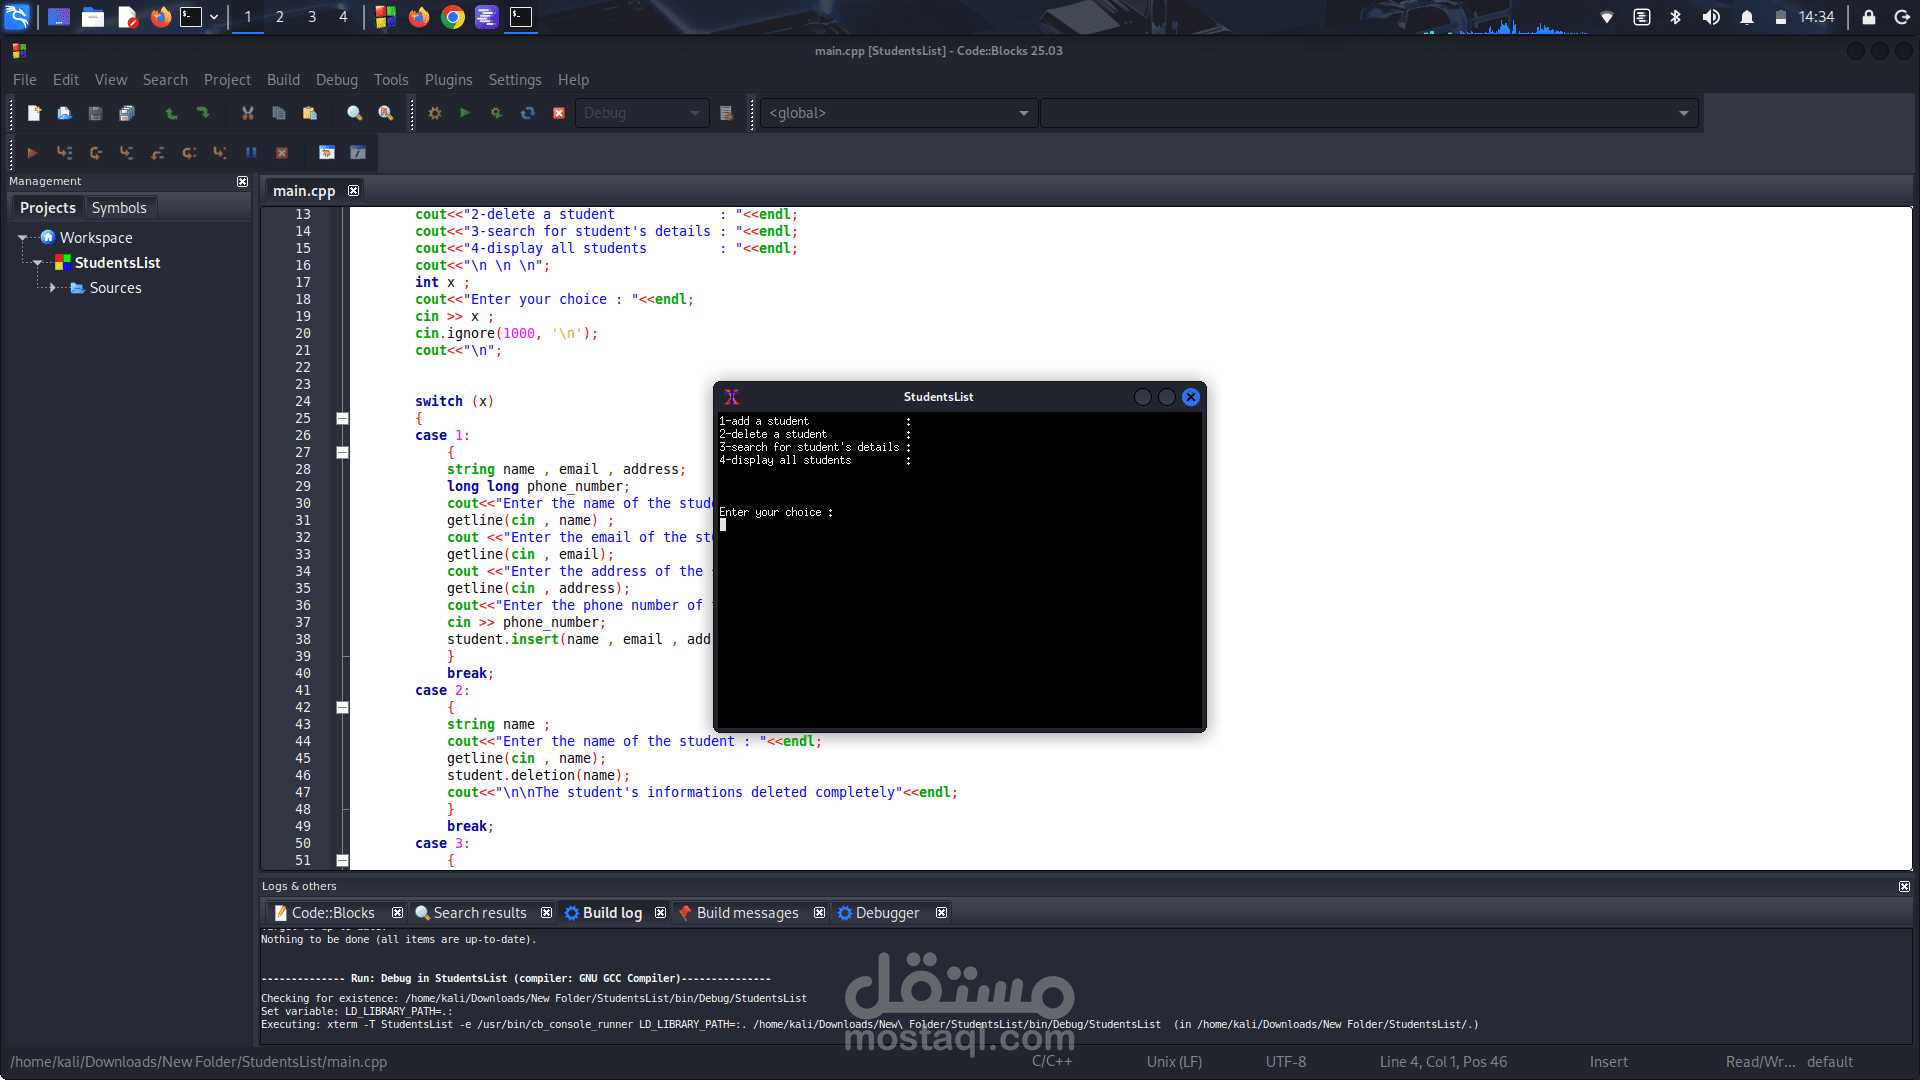Switch to workspace 3 in the taskbar

(312, 17)
